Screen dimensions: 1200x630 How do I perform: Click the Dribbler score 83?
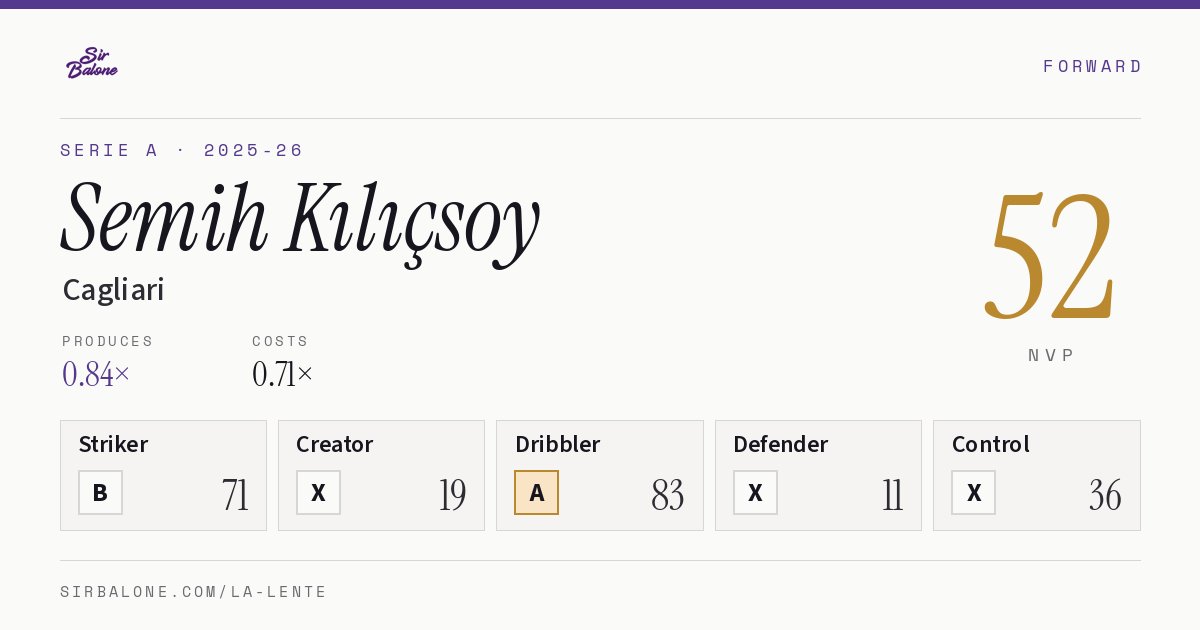point(668,495)
